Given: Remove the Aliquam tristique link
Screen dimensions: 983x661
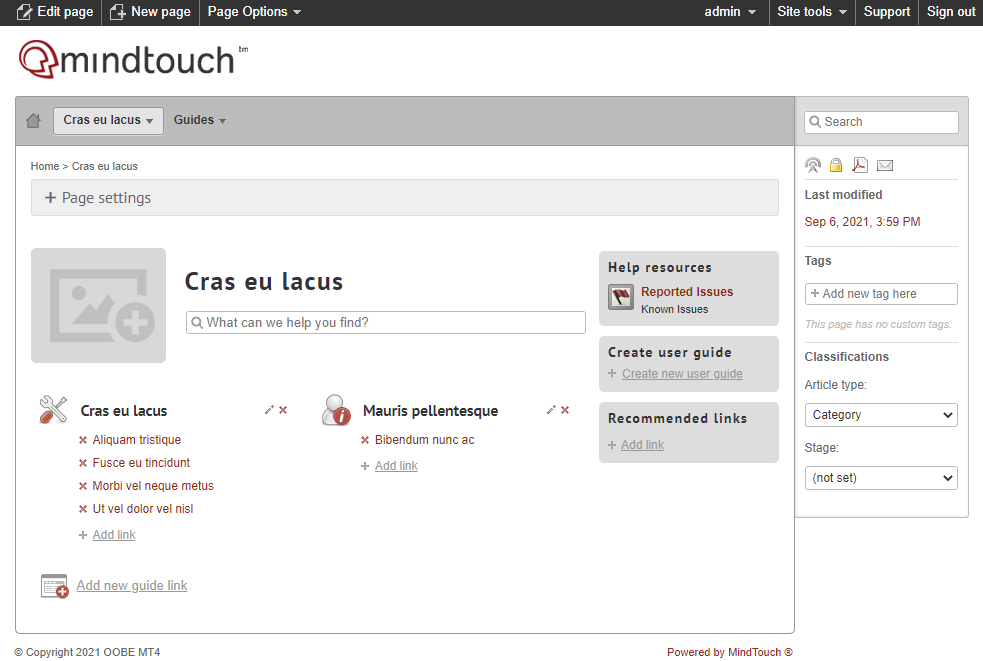Looking at the screenshot, I should 83,440.
